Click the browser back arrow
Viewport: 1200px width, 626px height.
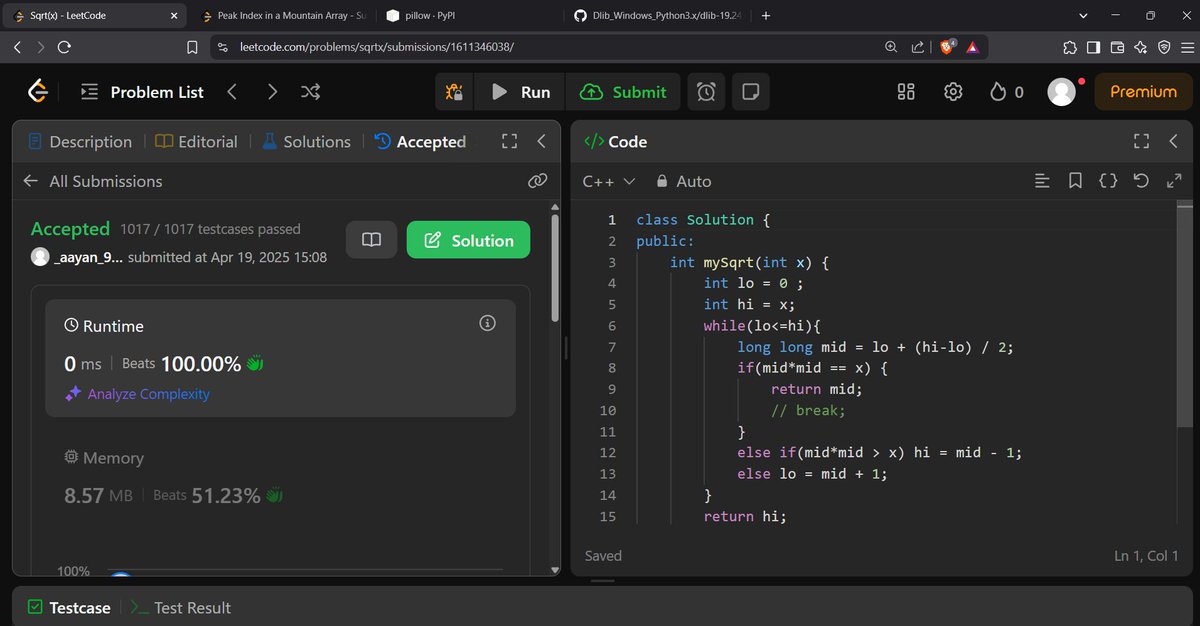17,47
